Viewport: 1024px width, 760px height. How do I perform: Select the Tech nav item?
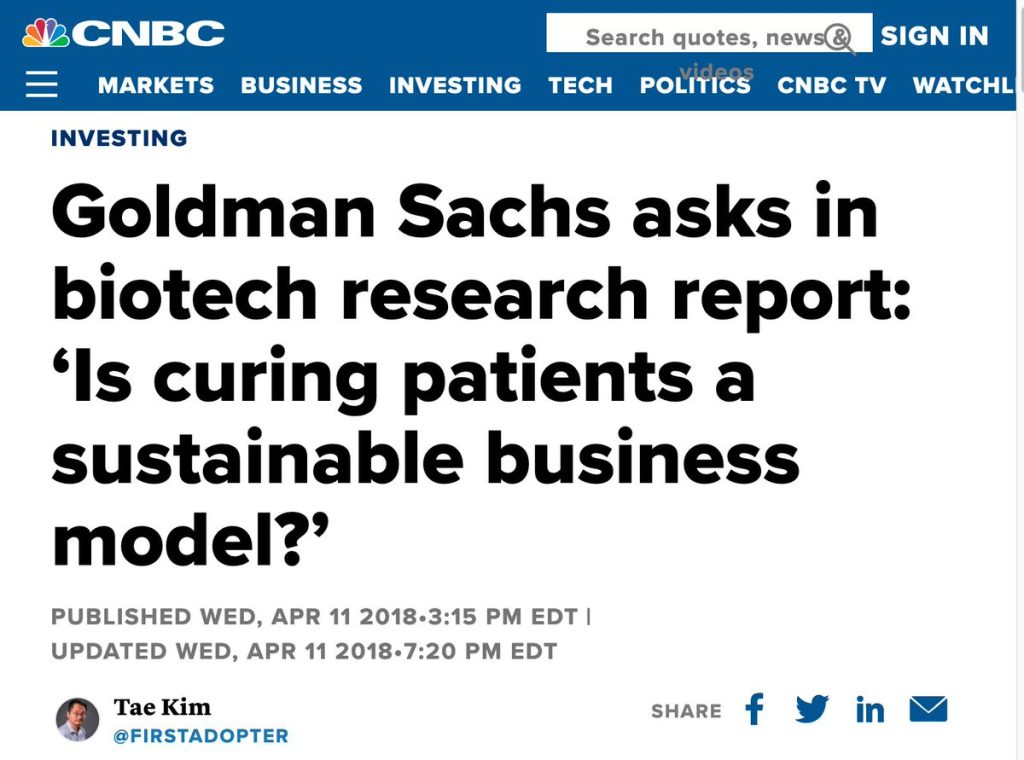[581, 85]
